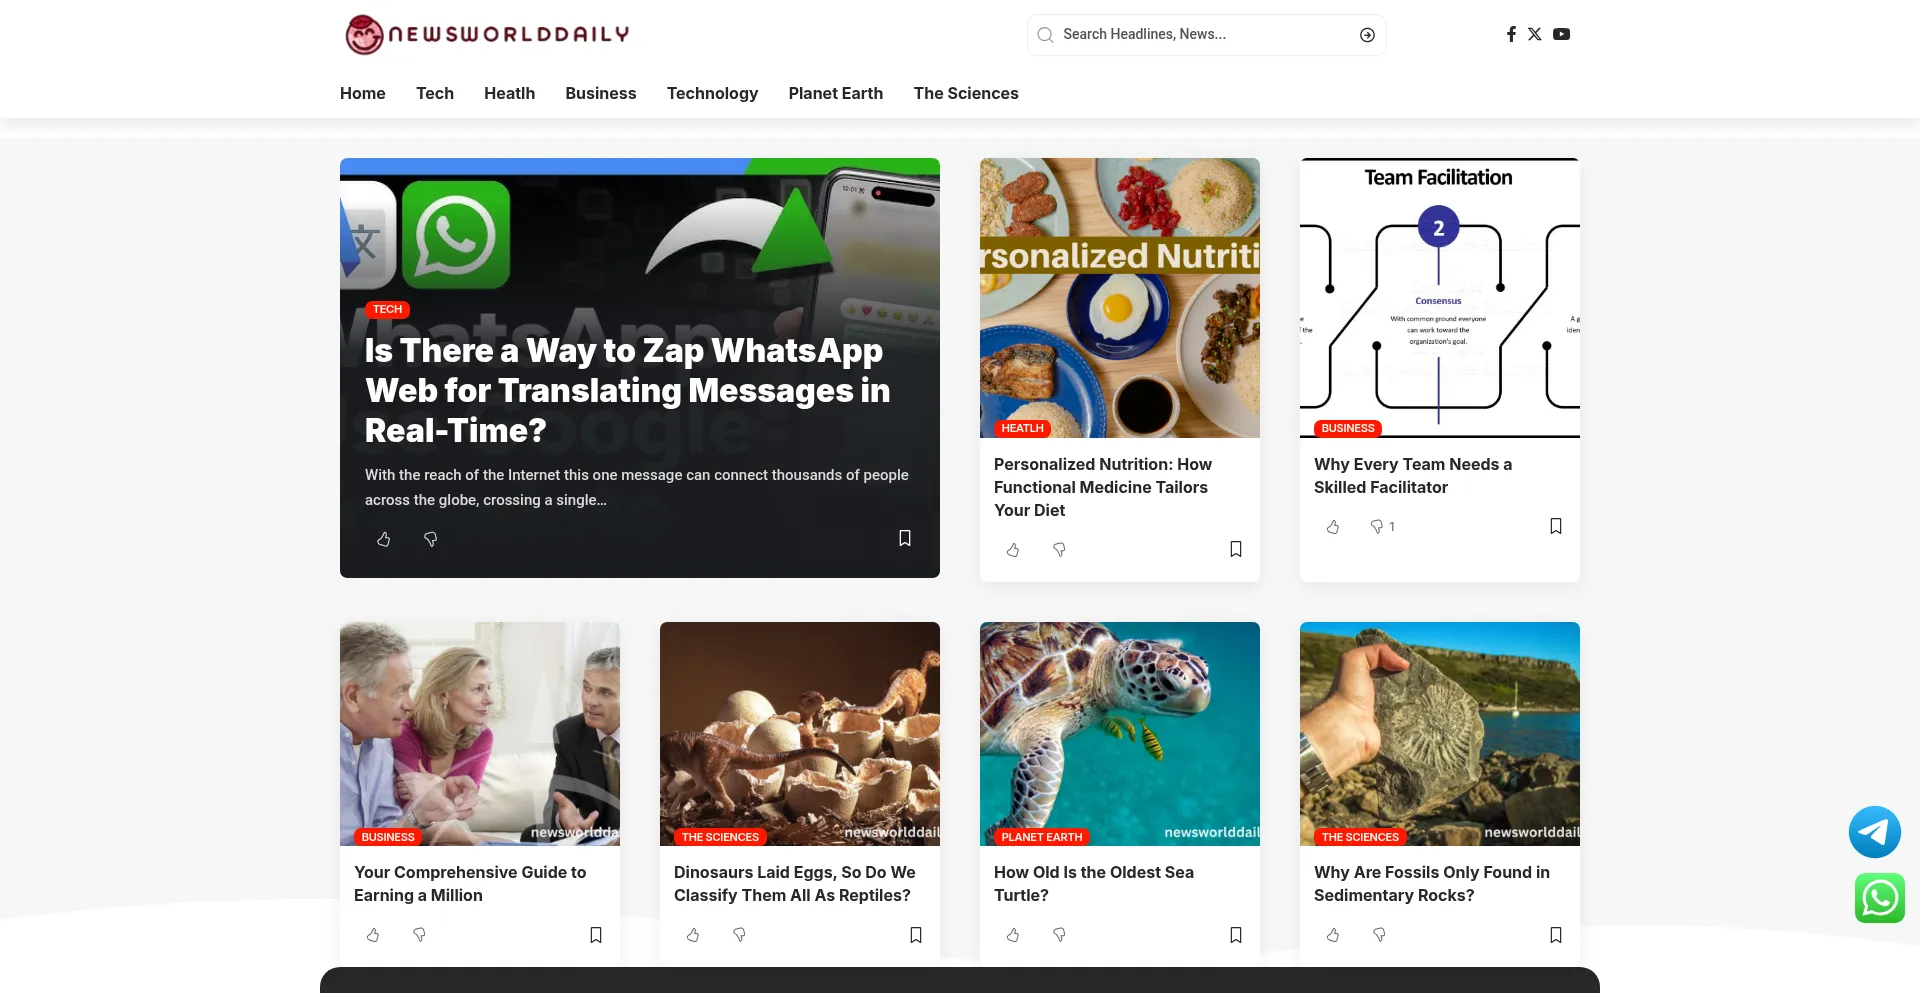Open 'Why Every Team Needs a Skilled Facilitator'
This screenshot has height=993, width=1920.
point(1412,476)
